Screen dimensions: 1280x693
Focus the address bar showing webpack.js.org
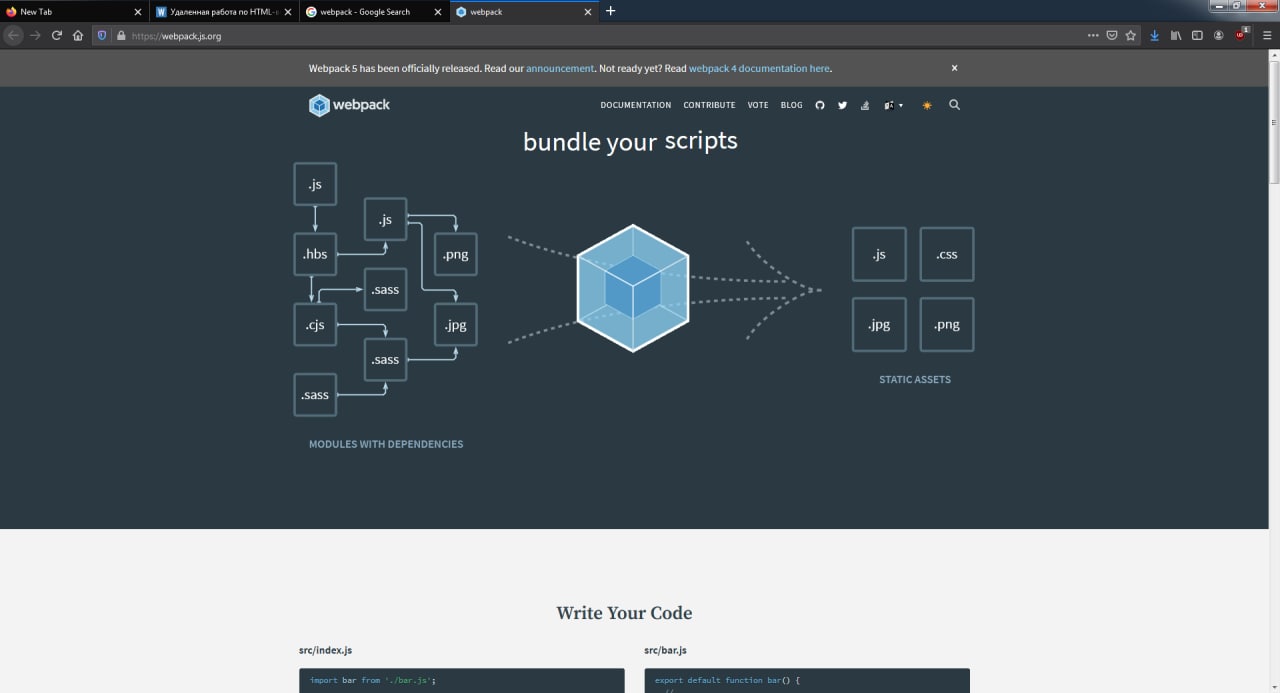click(x=600, y=35)
